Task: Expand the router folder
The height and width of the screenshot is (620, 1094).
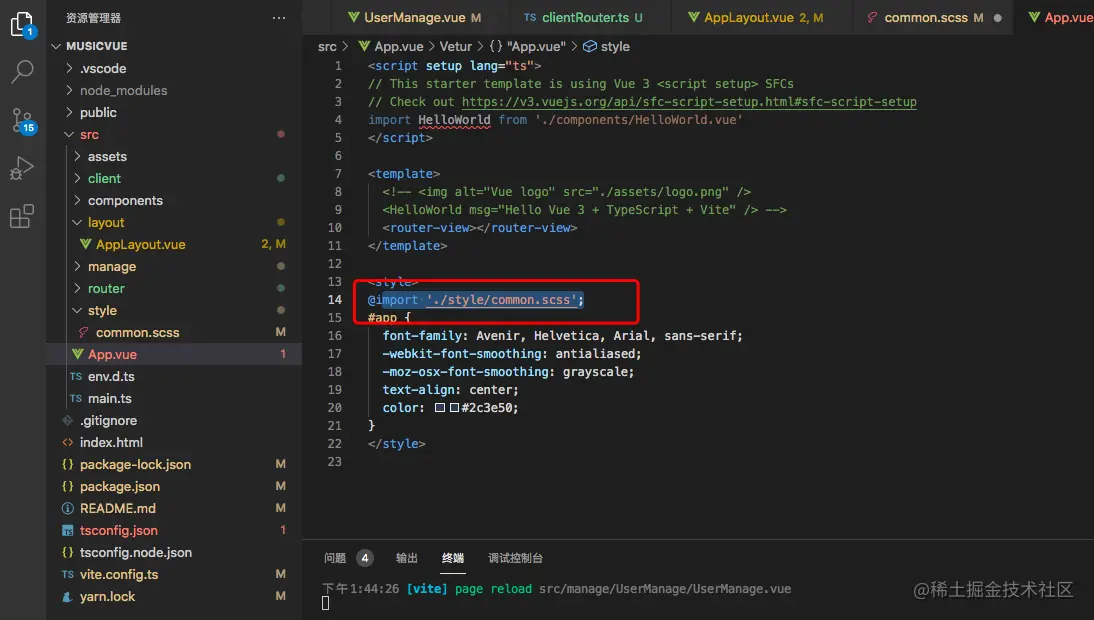Action: coord(77,288)
